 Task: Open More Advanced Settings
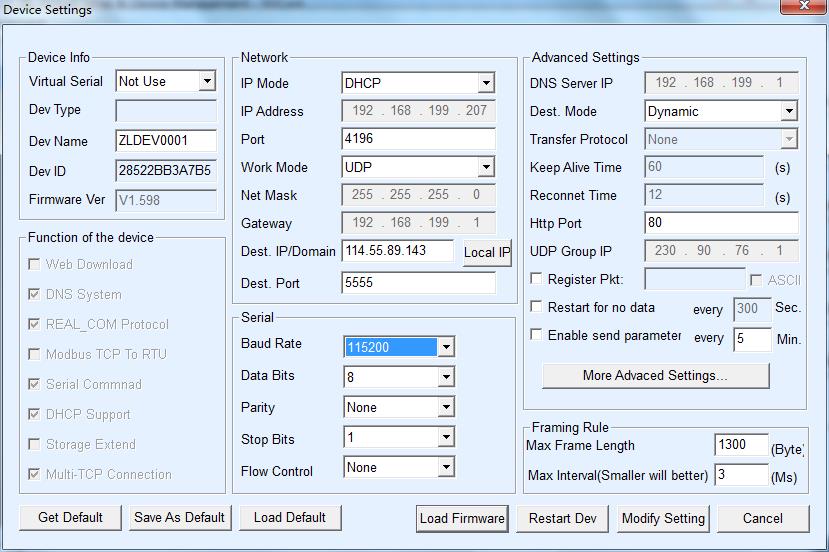click(x=655, y=375)
